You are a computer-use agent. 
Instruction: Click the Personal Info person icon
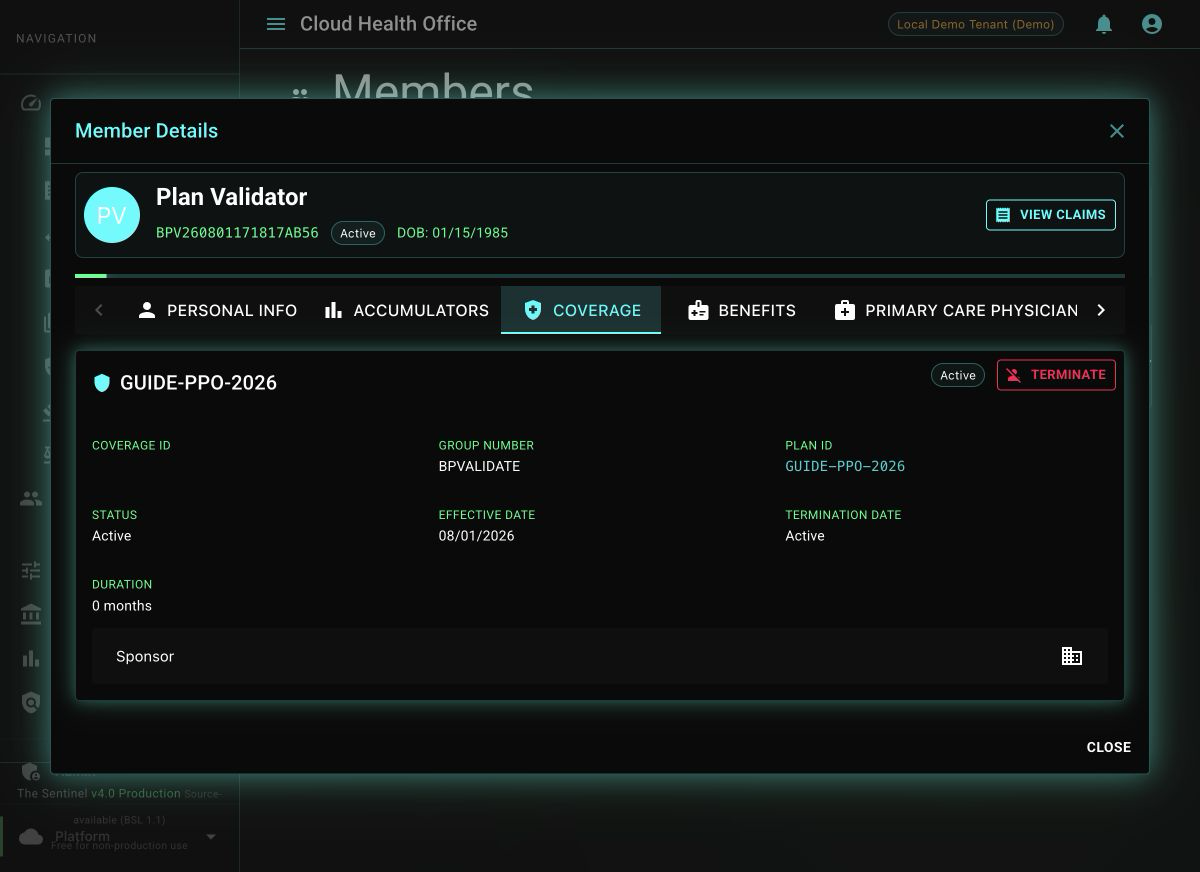click(147, 310)
